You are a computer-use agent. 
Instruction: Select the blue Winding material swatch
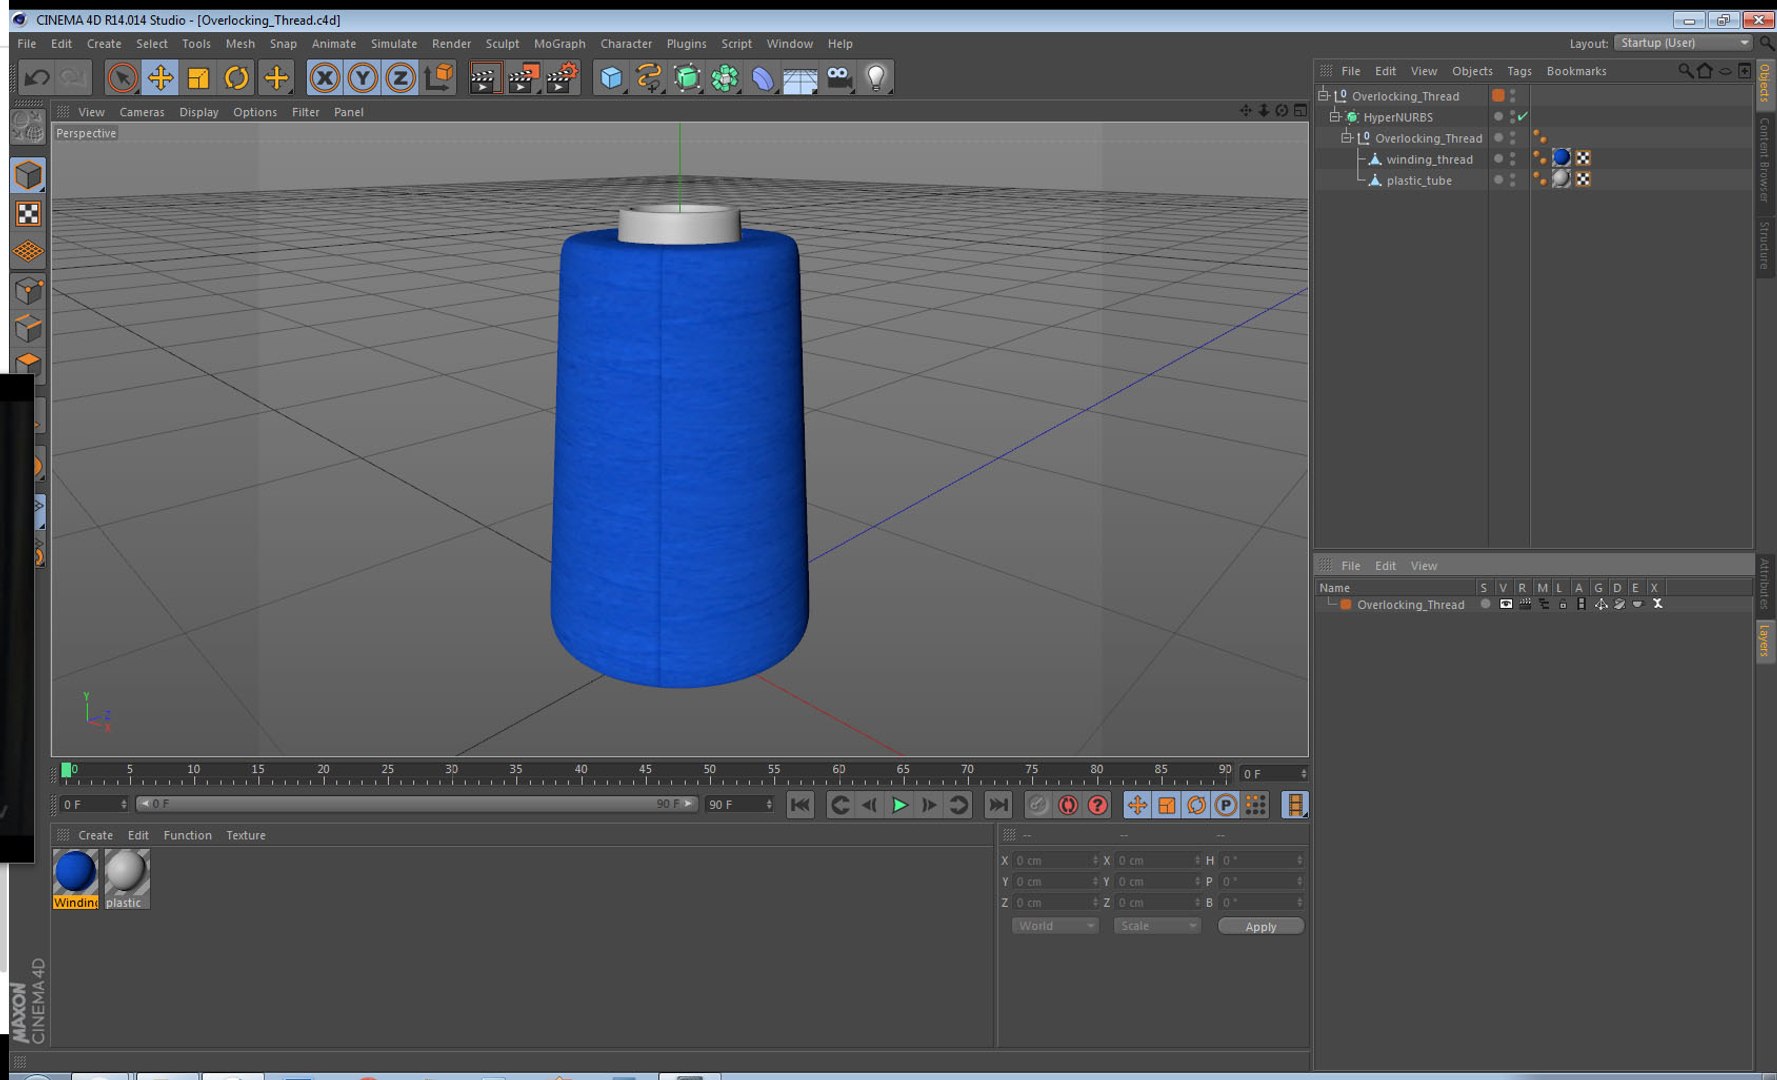pos(75,878)
